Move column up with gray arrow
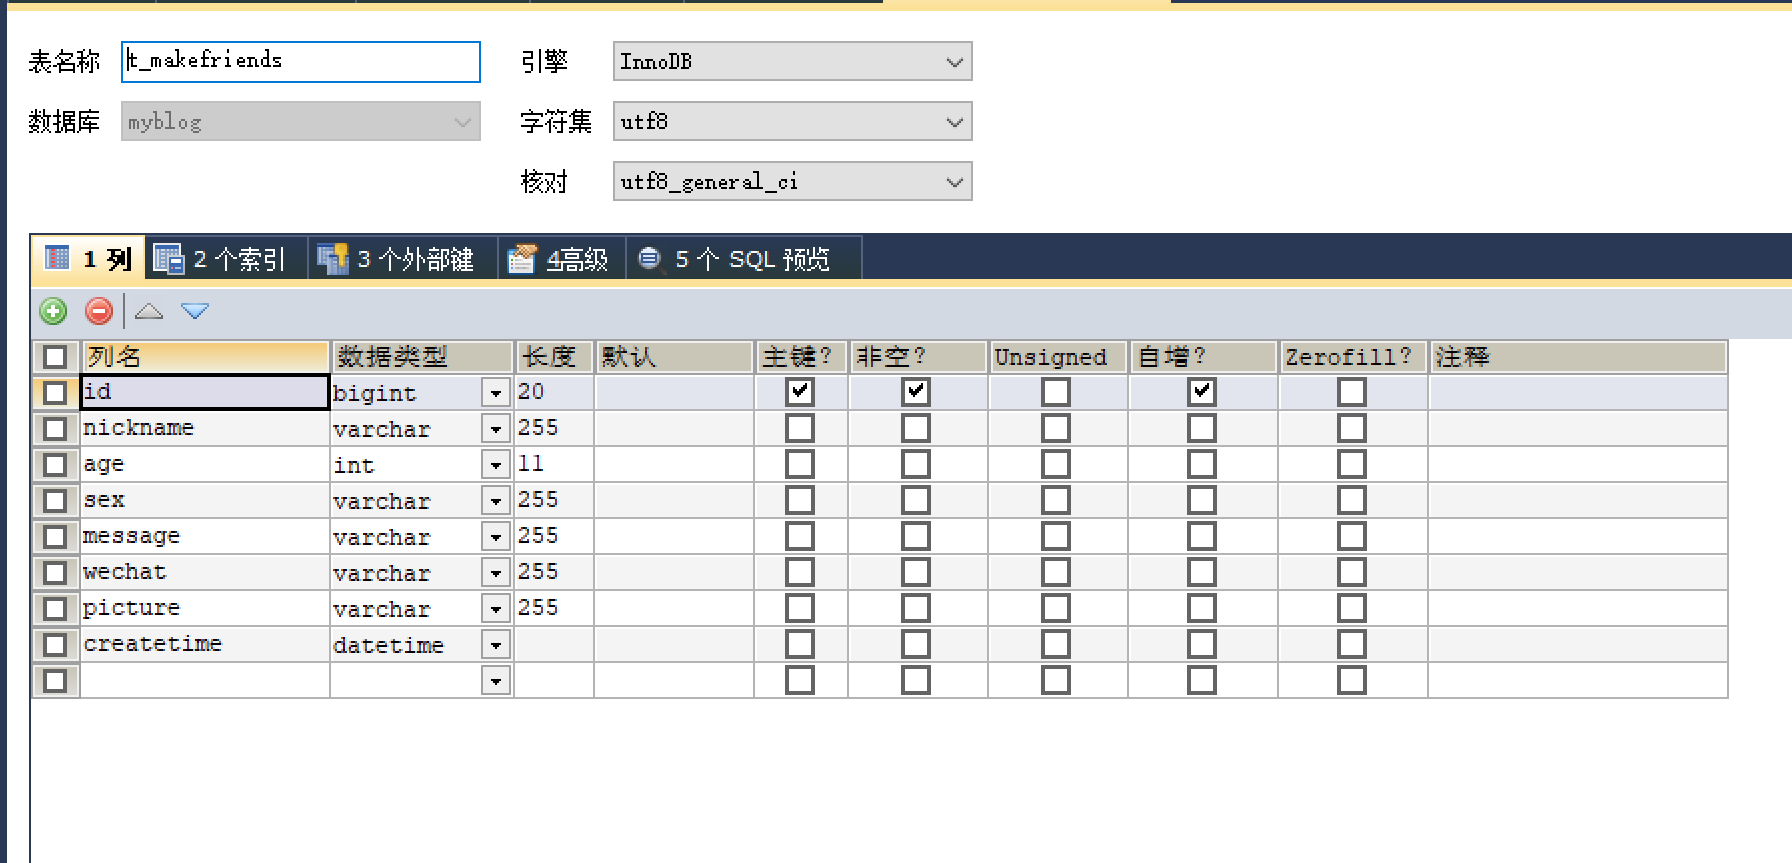1792x863 pixels. point(149,311)
